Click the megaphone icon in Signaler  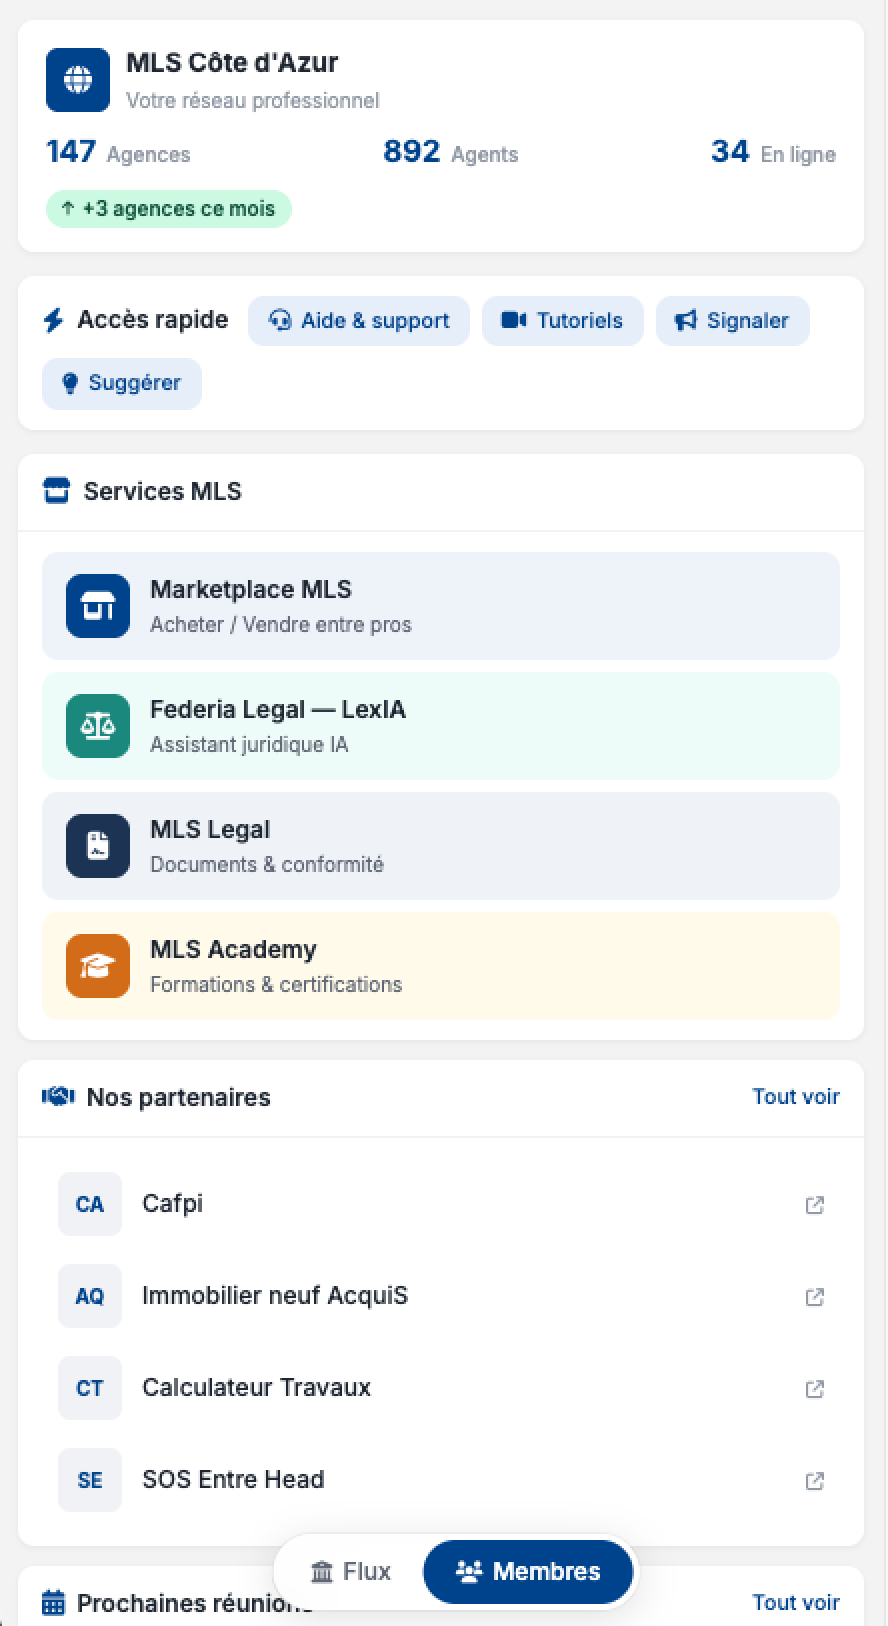[x=685, y=320]
